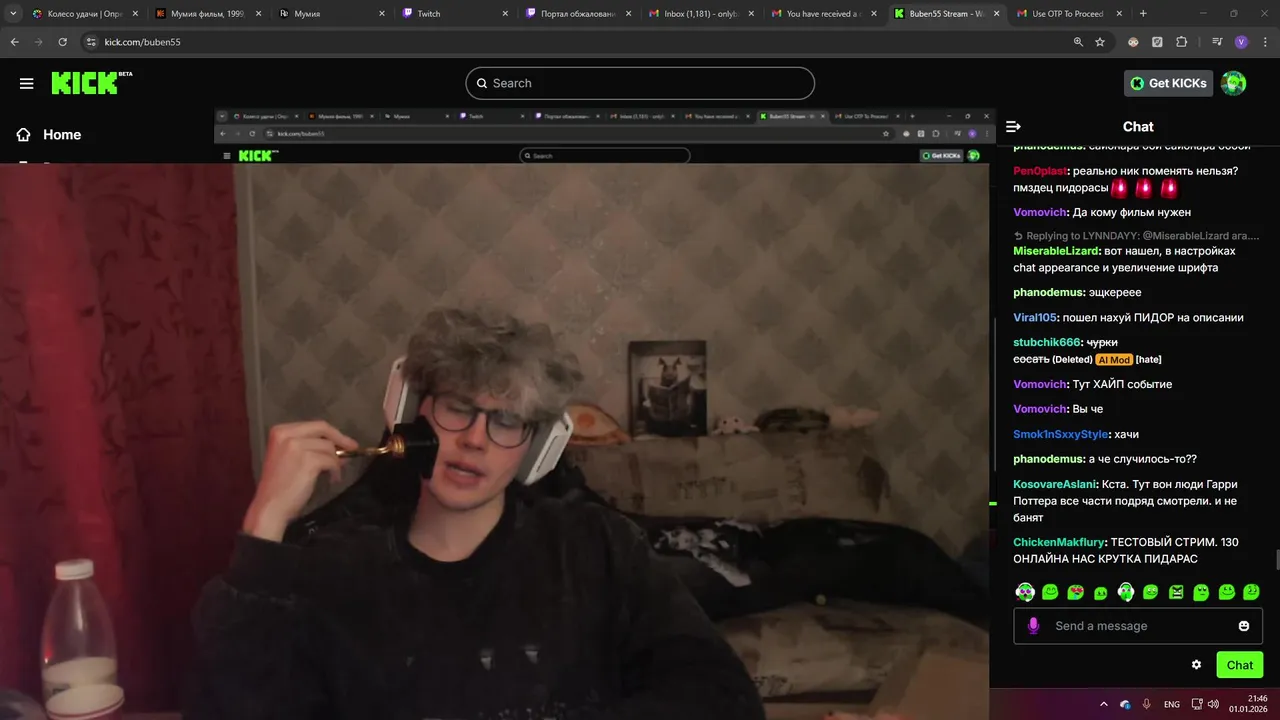Screen dimensions: 1280x720
Task: Click the OneDrive cloud tray icon
Action: (x=1125, y=704)
